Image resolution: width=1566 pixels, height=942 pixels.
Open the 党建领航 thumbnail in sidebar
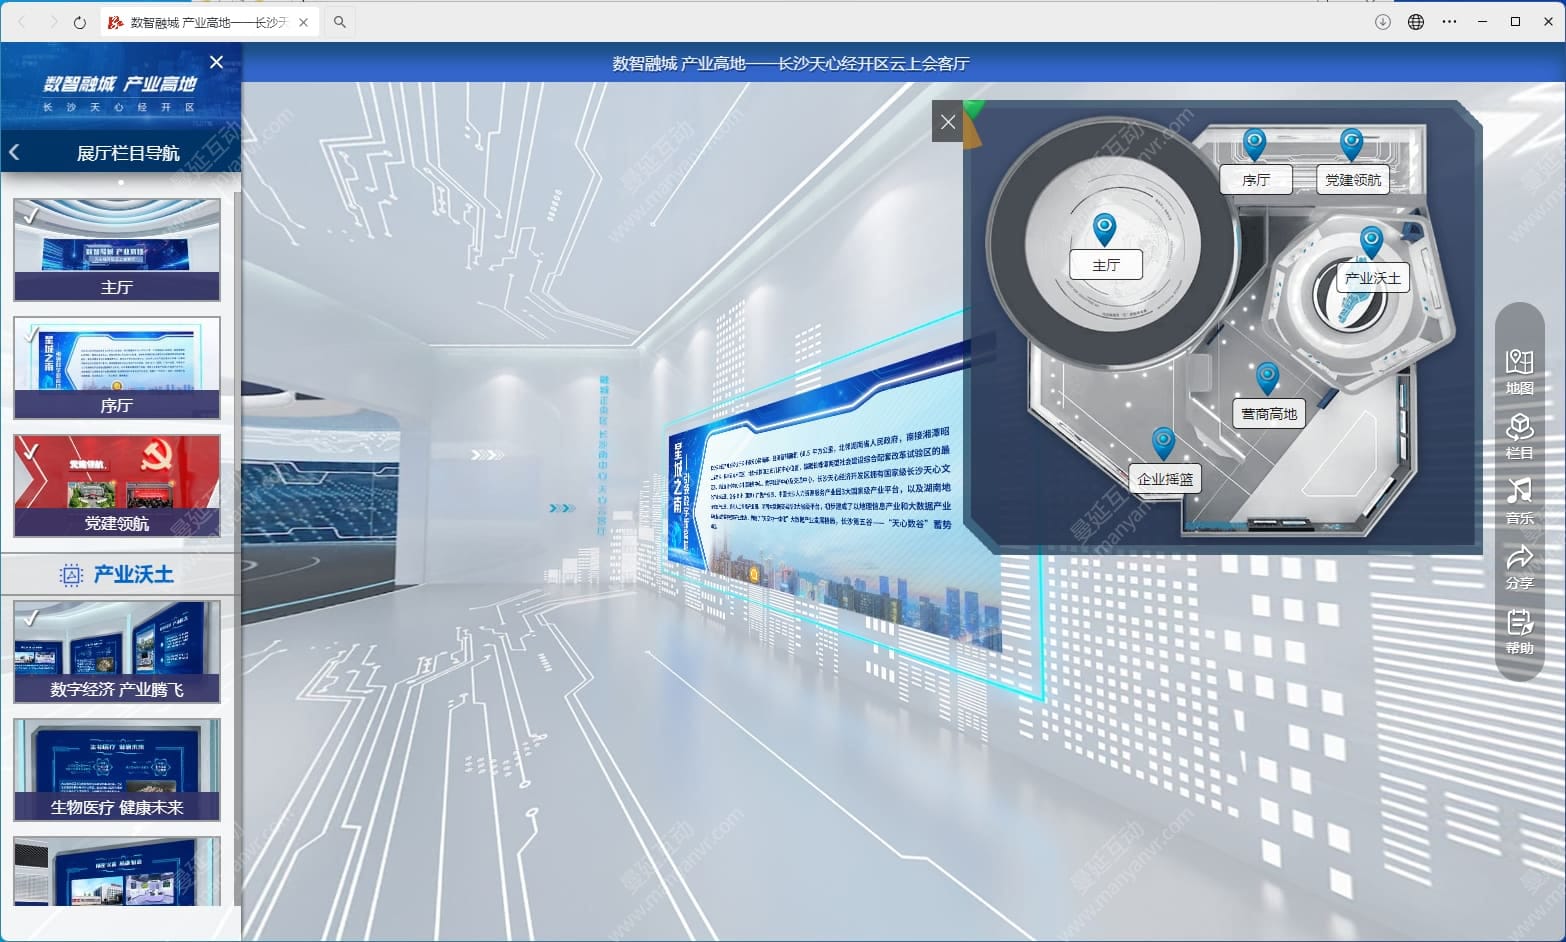pyautogui.click(x=117, y=486)
